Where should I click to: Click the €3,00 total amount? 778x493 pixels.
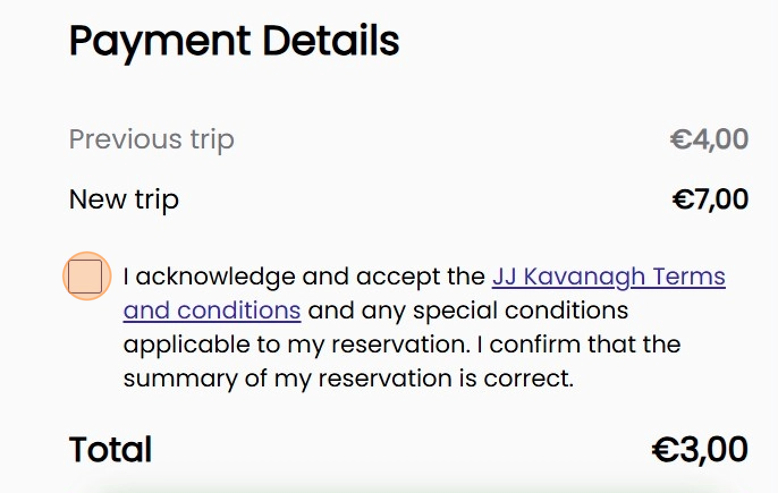[x=700, y=449]
